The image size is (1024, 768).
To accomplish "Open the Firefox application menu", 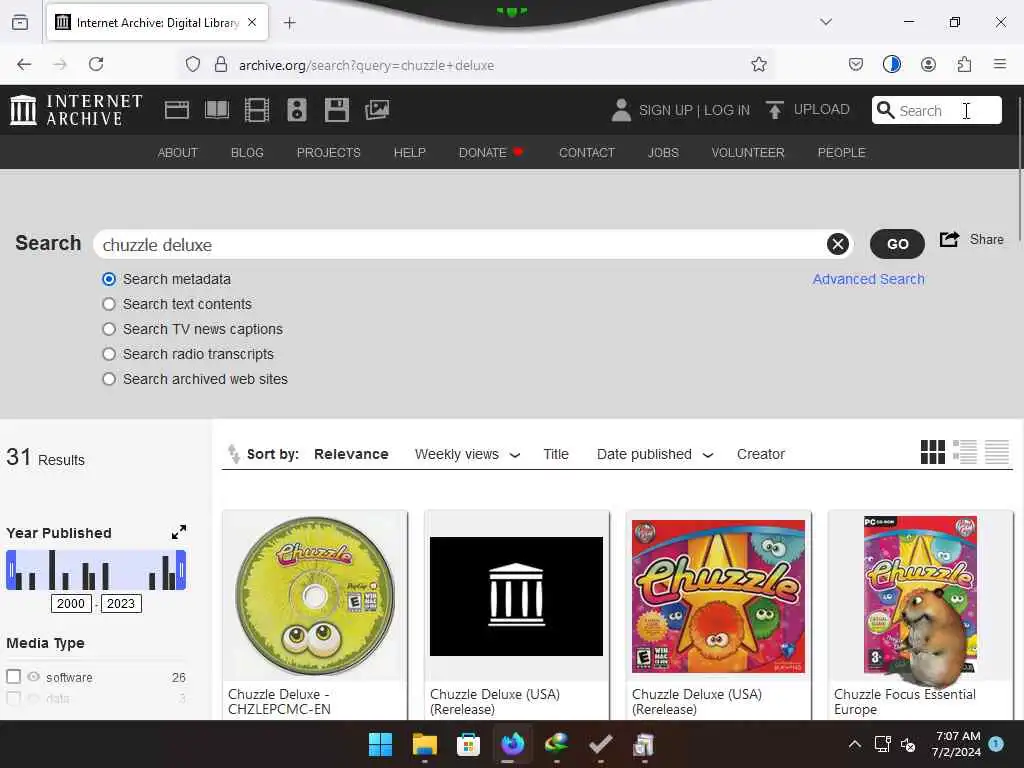I will pos(999,64).
